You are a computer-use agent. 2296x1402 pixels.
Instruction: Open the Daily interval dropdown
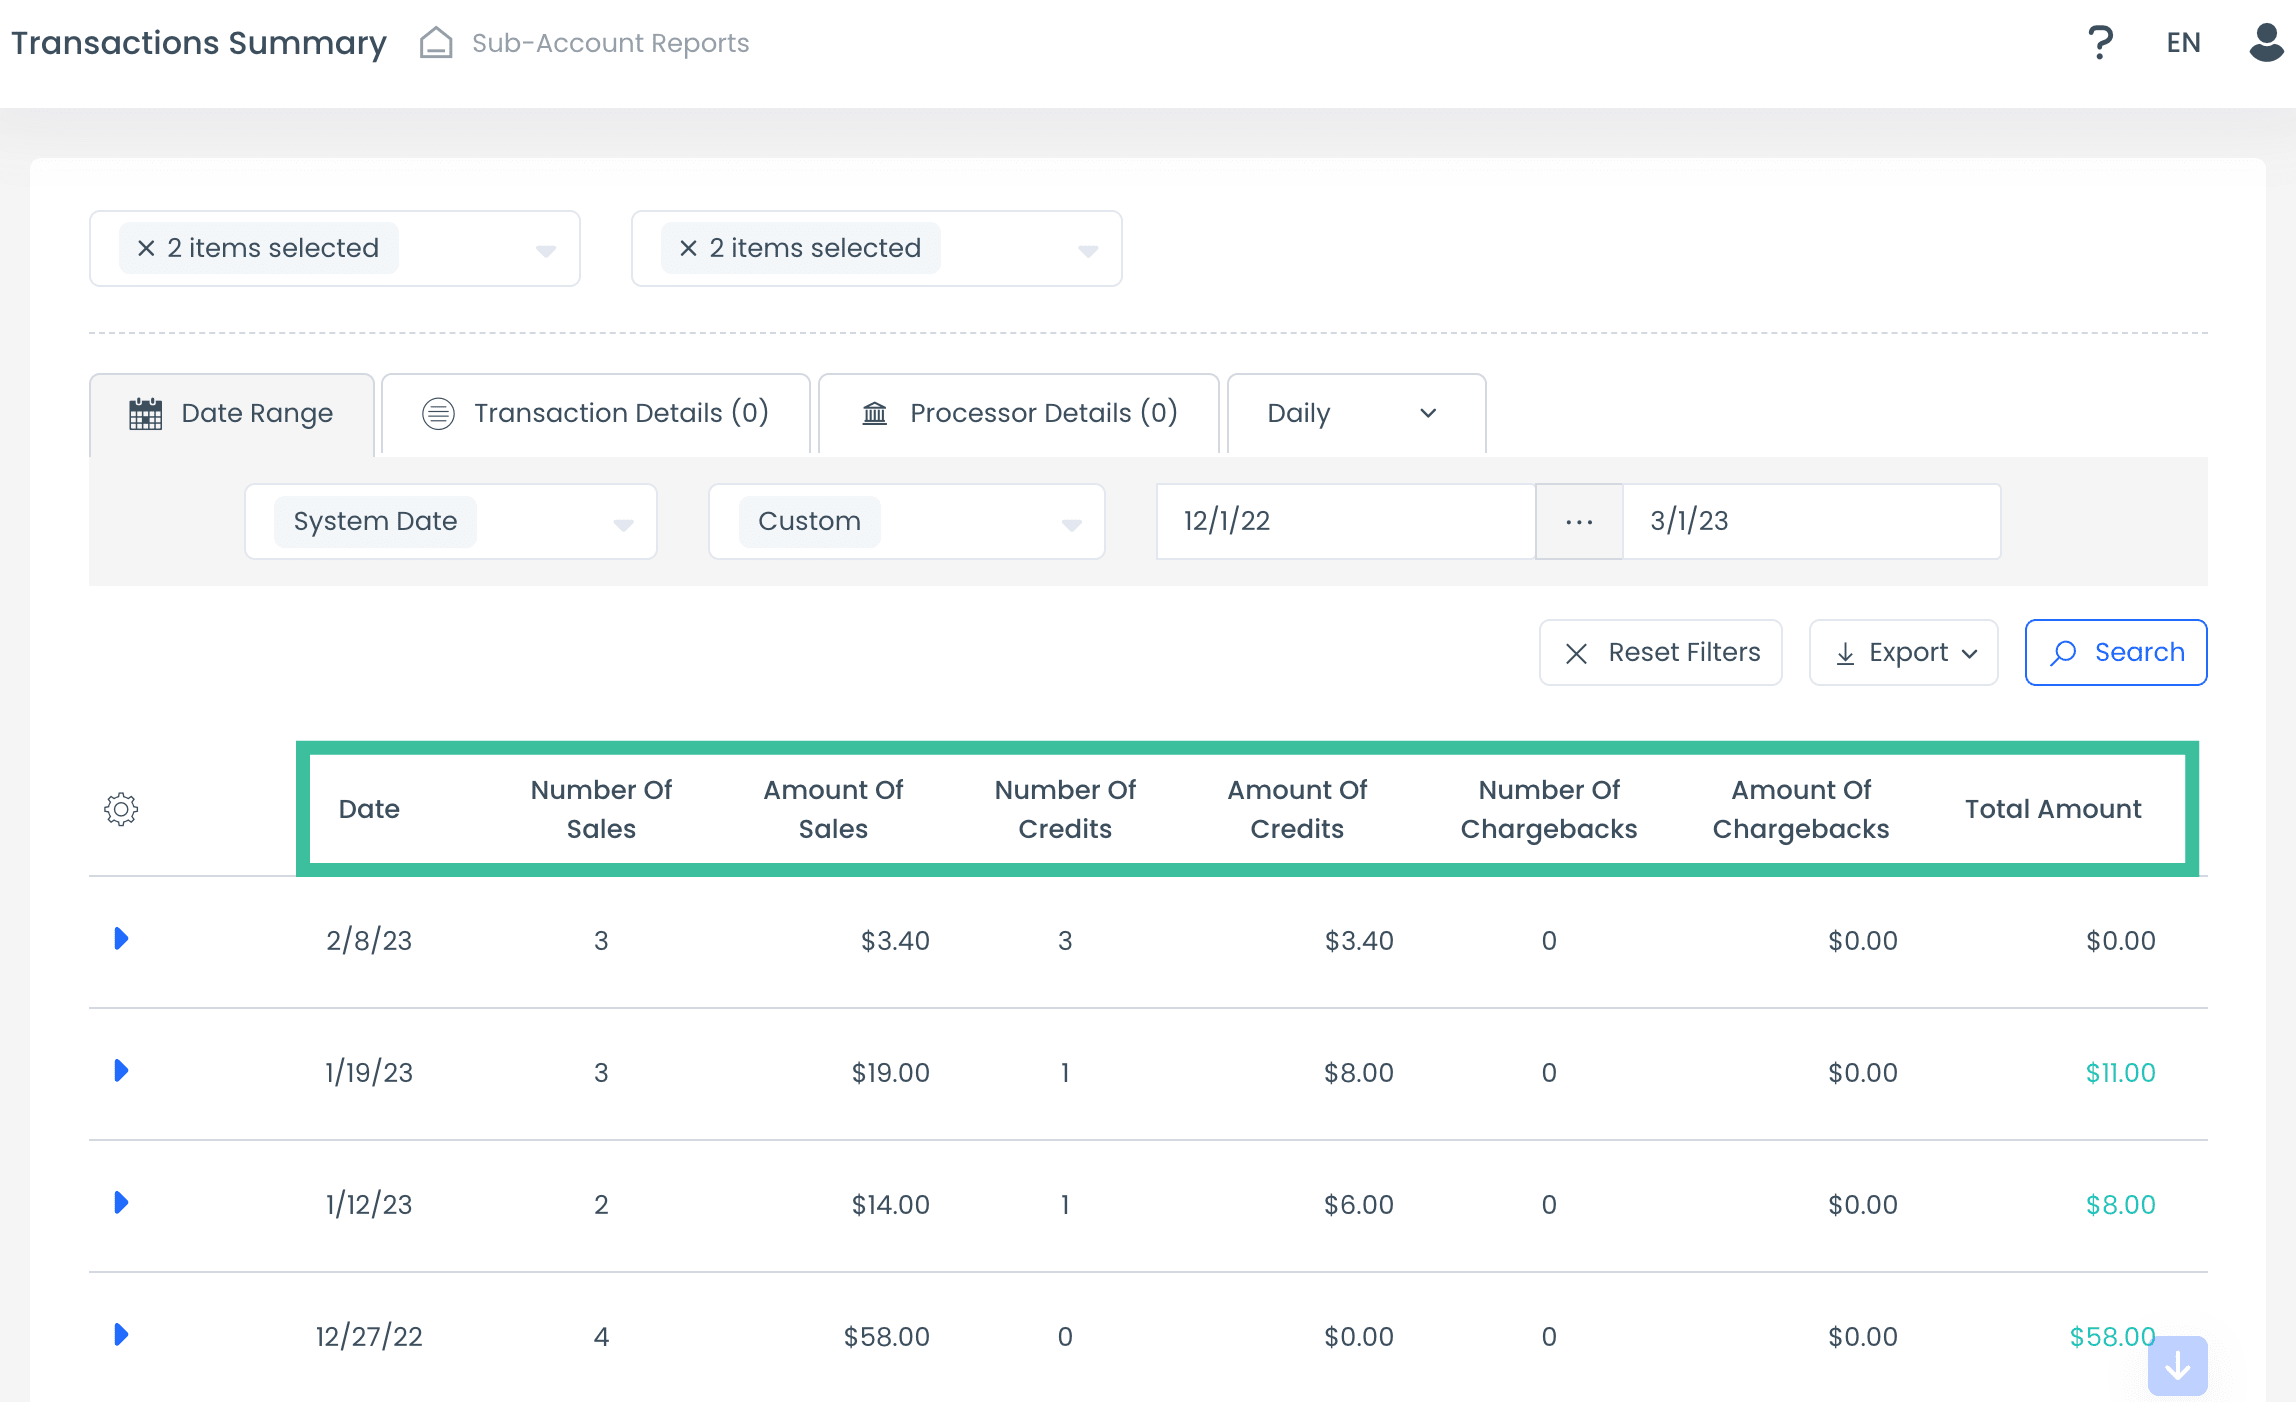[x=1355, y=413]
